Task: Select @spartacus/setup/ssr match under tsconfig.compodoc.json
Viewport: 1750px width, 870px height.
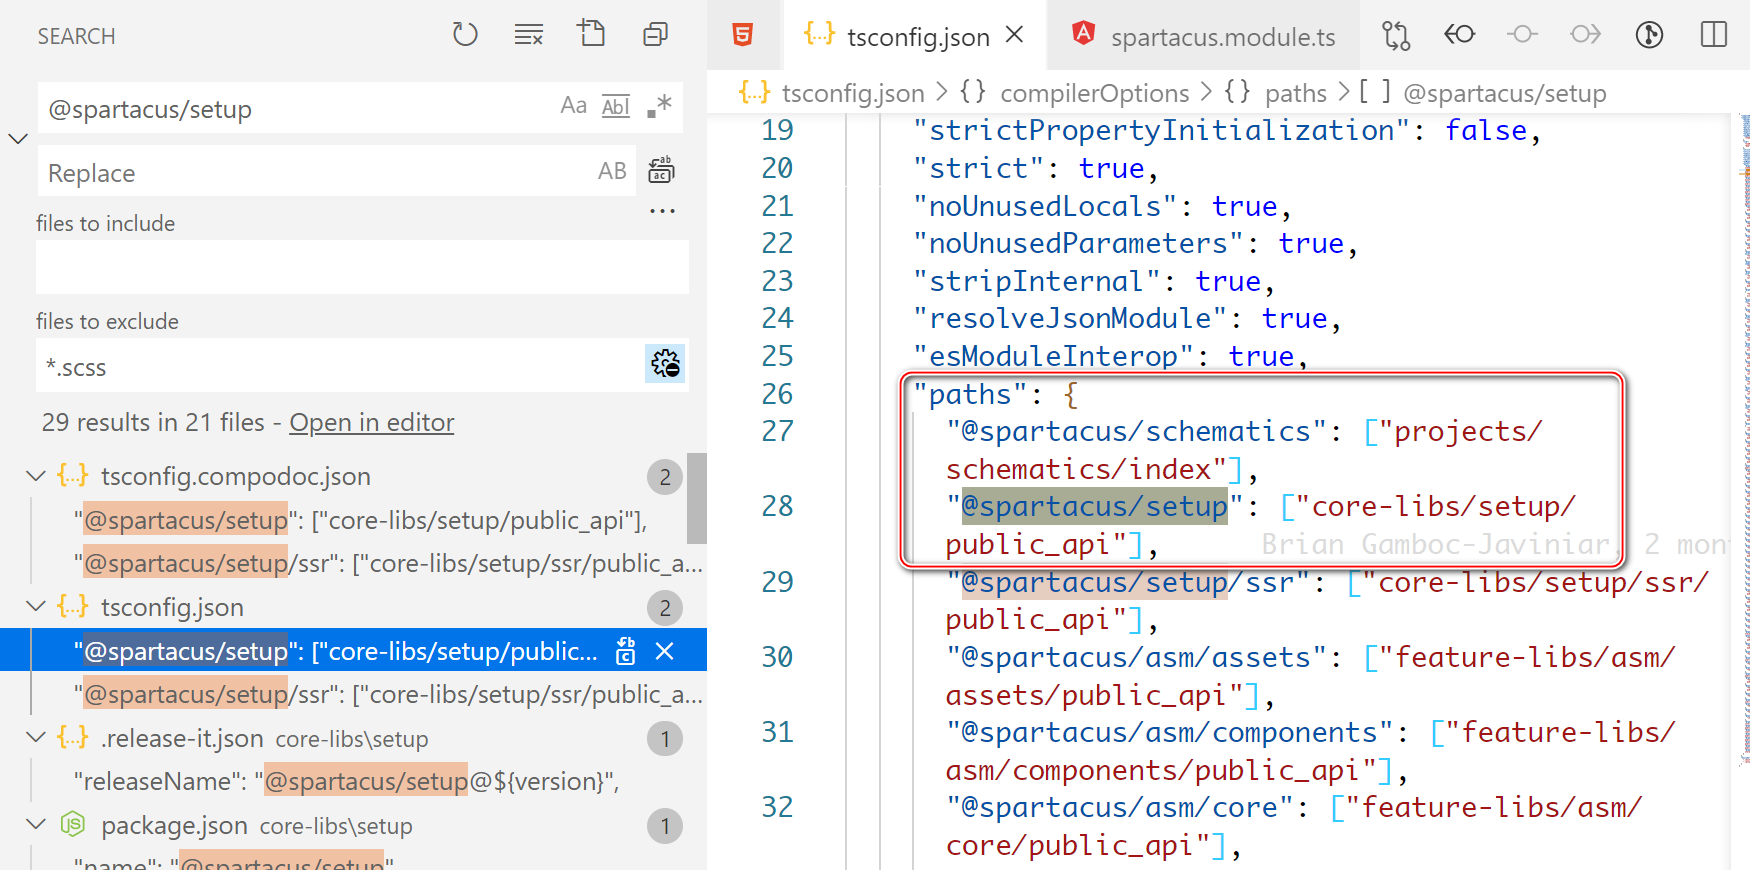Action: click(x=388, y=564)
